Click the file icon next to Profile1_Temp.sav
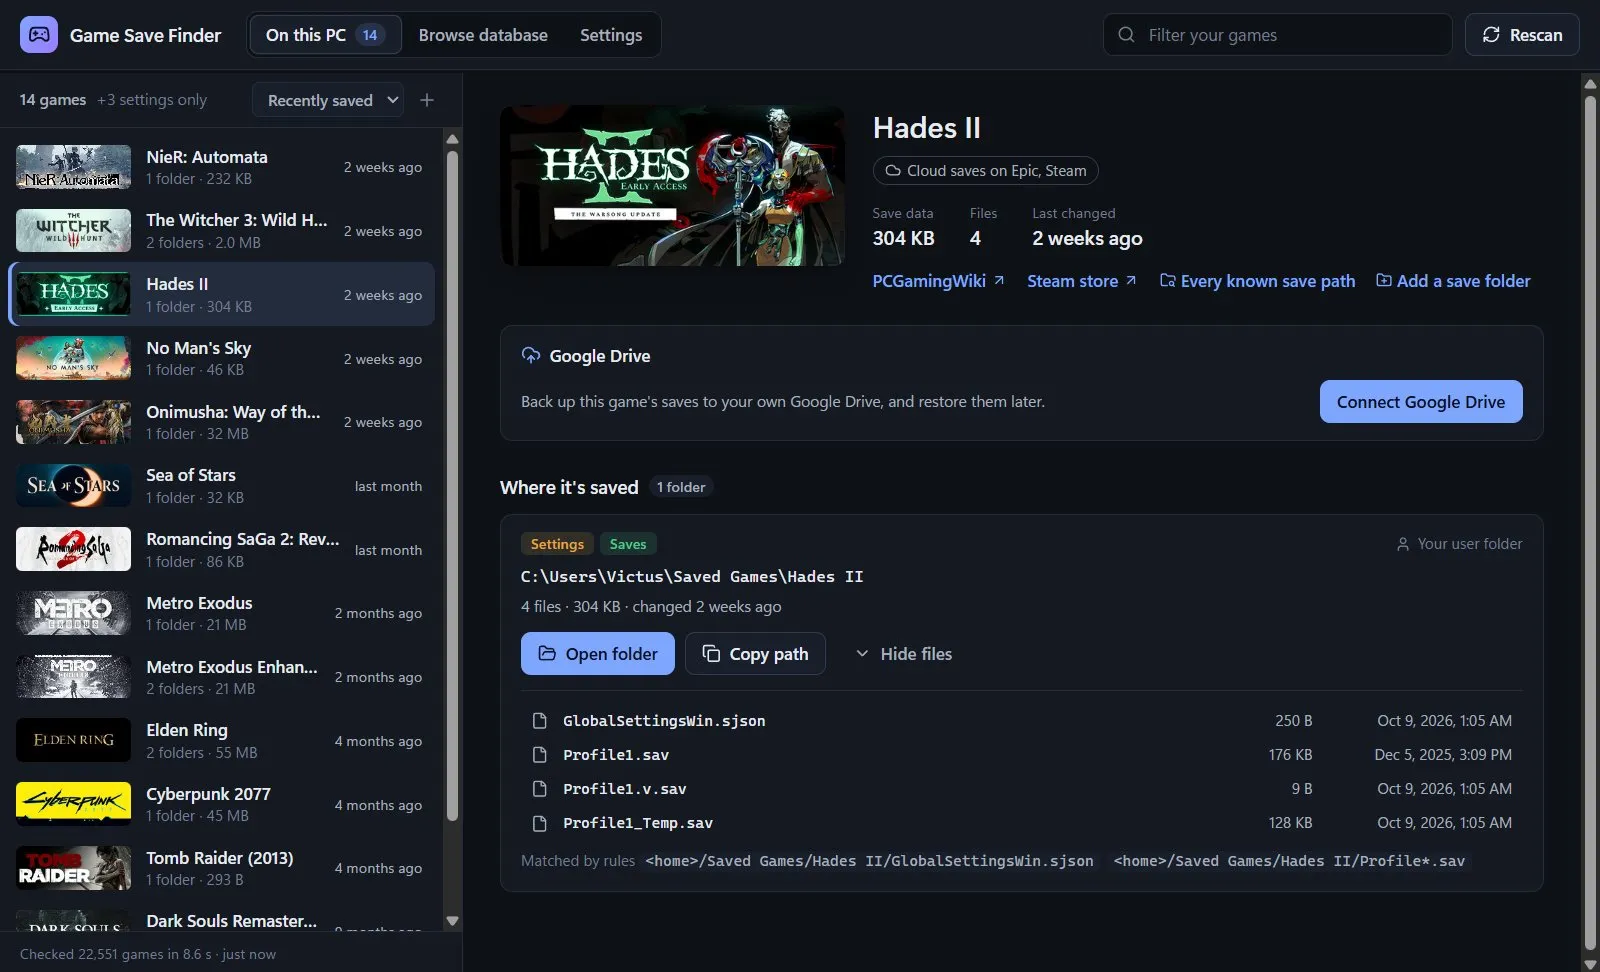This screenshot has height=972, width=1600. [x=540, y=823]
